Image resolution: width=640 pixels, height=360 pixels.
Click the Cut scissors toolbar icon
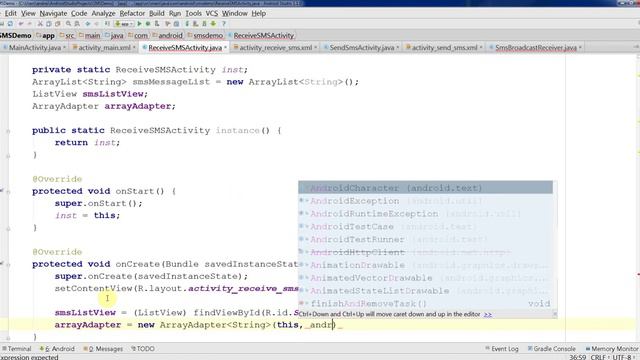point(40,24)
